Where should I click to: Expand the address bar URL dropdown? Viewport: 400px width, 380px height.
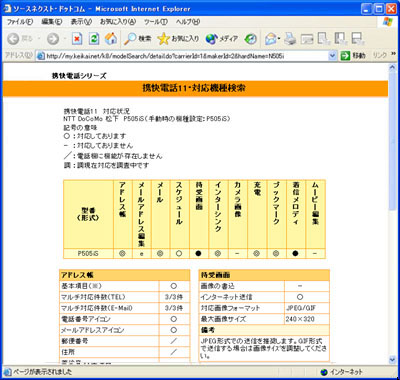coord(332,56)
